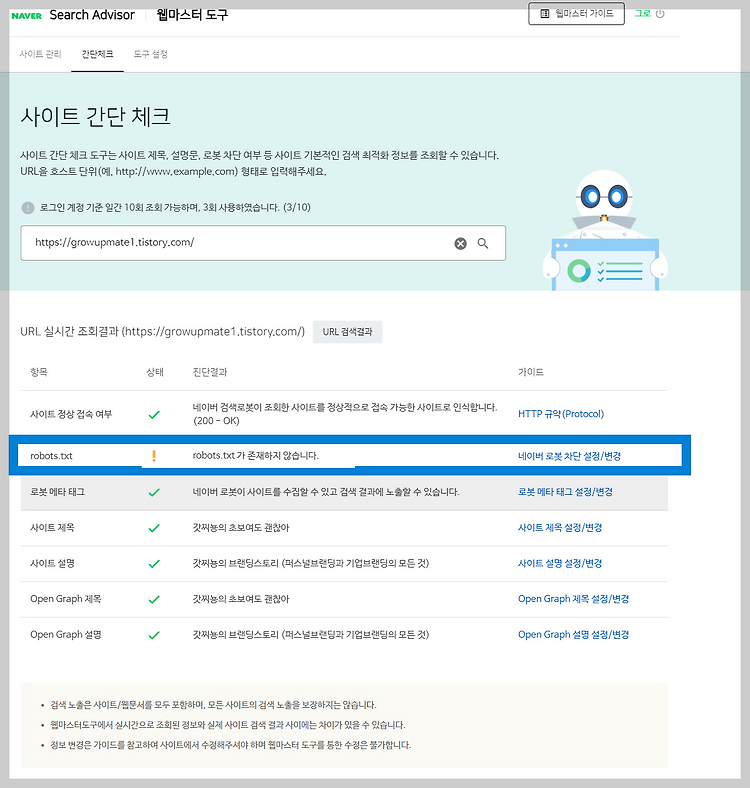Click the magnifier search icon
Viewport: 750px width, 788px height.
483,243
